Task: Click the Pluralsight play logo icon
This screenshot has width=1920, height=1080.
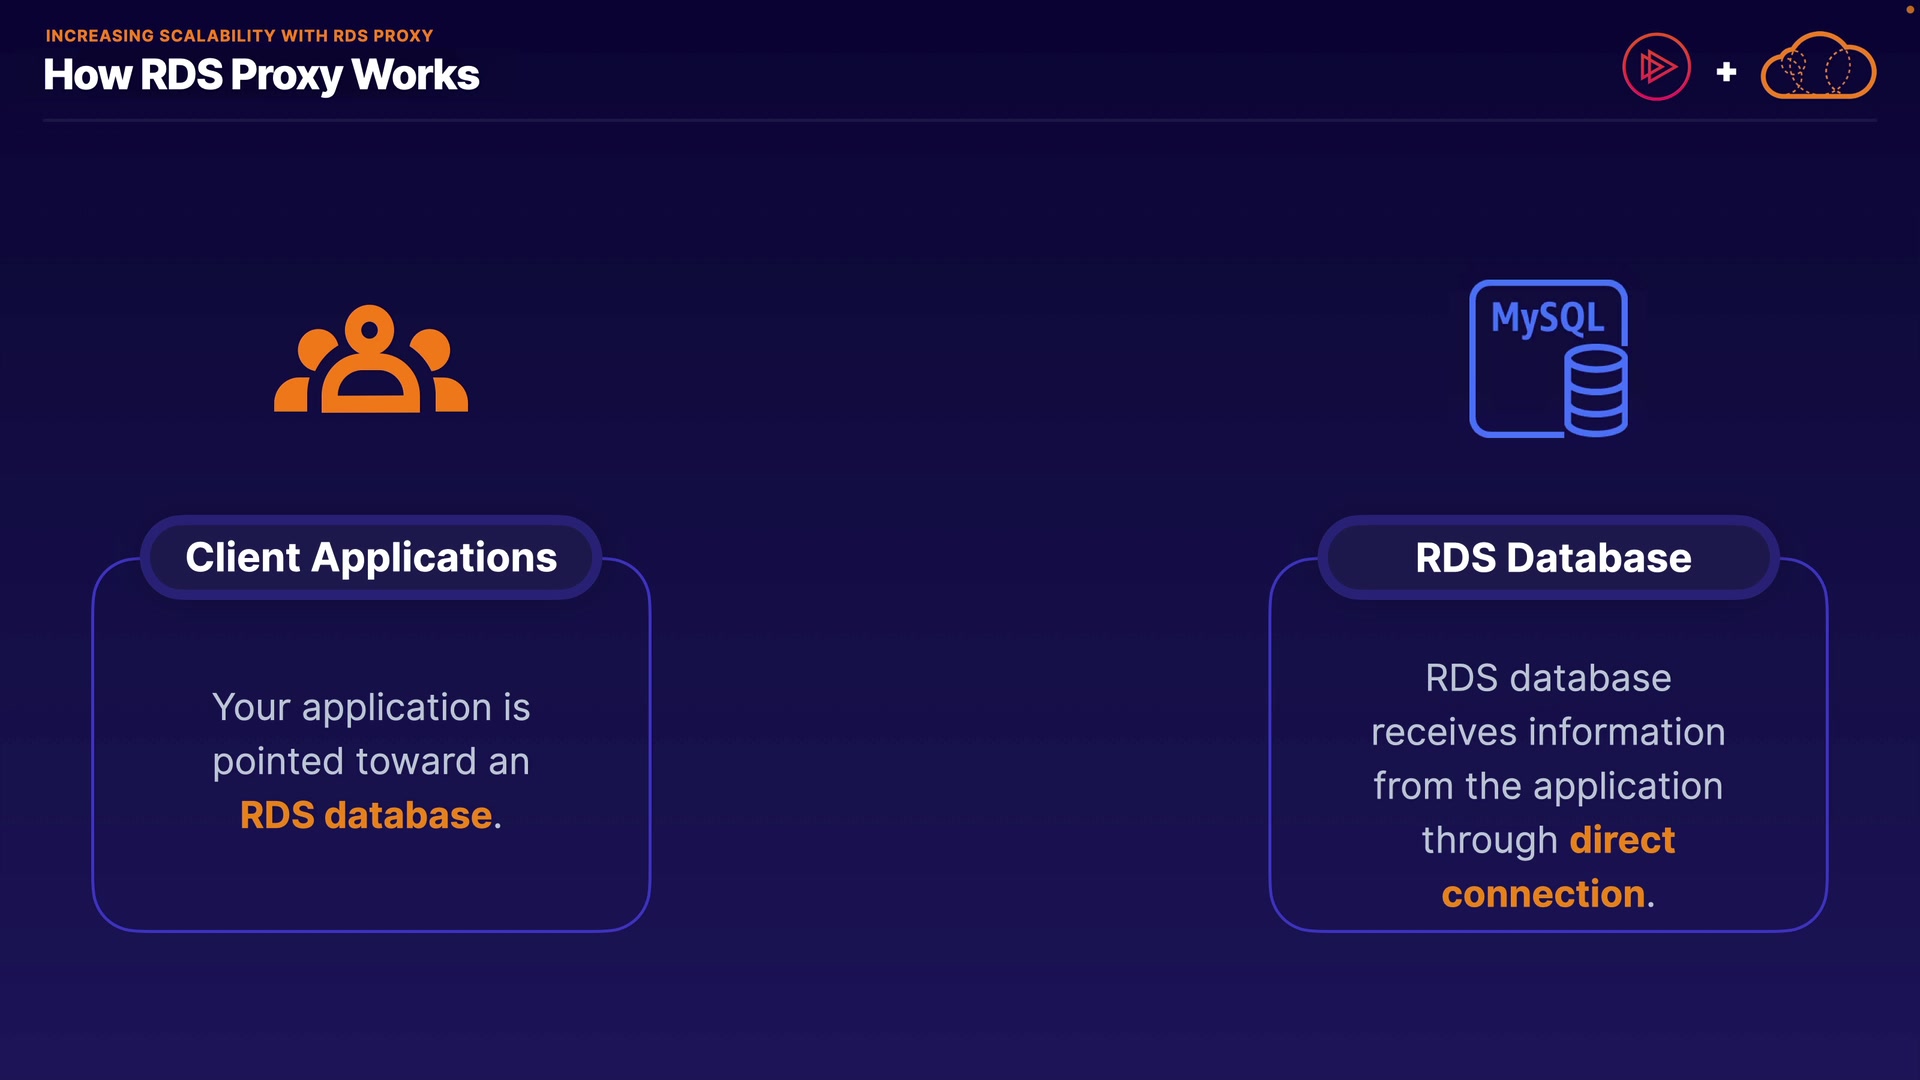Action: 1656,68
